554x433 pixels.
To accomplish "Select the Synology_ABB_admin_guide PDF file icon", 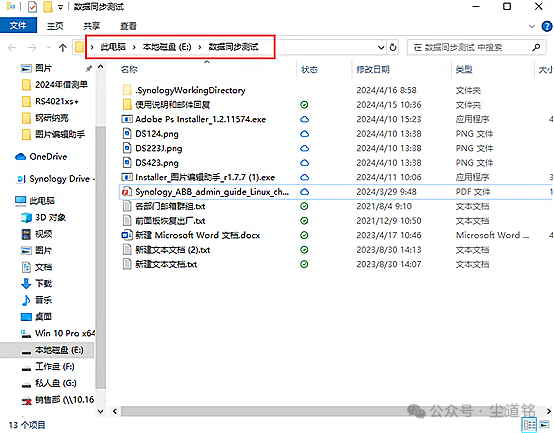I will (126, 192).
